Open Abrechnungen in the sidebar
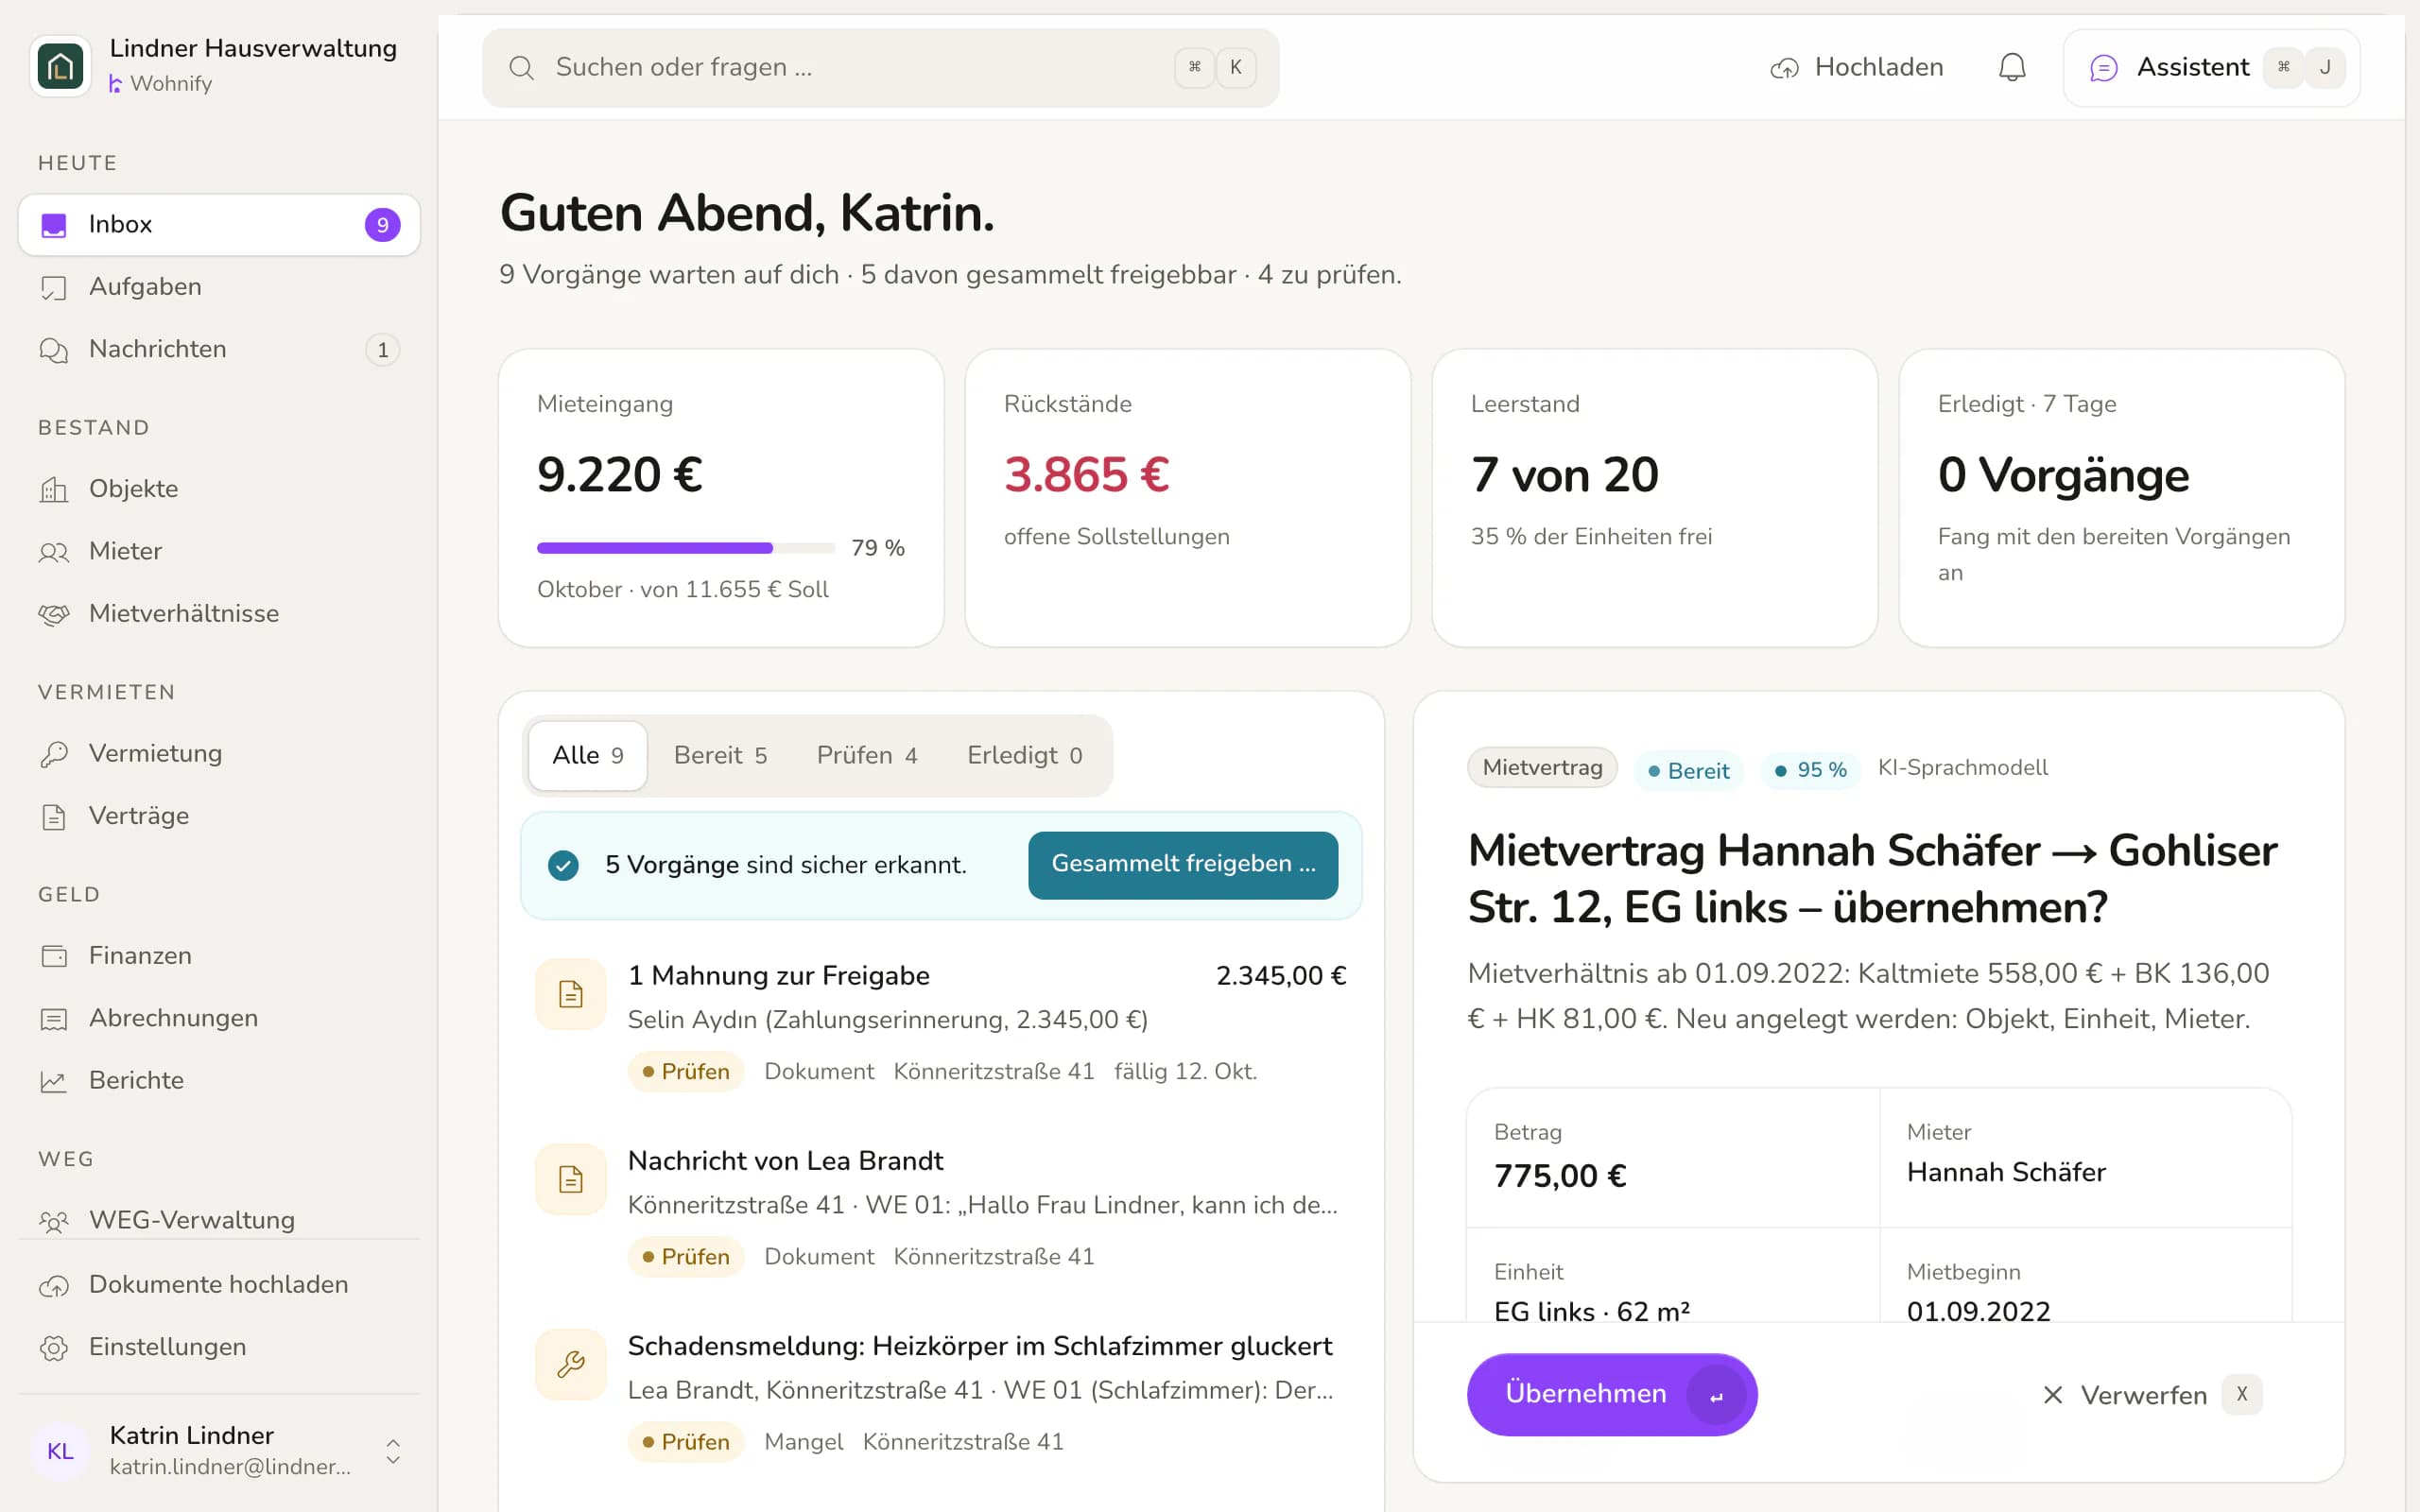The height and width of the screenshot is (1512, 2420). pyautogui.click(x=219, y=1018)
